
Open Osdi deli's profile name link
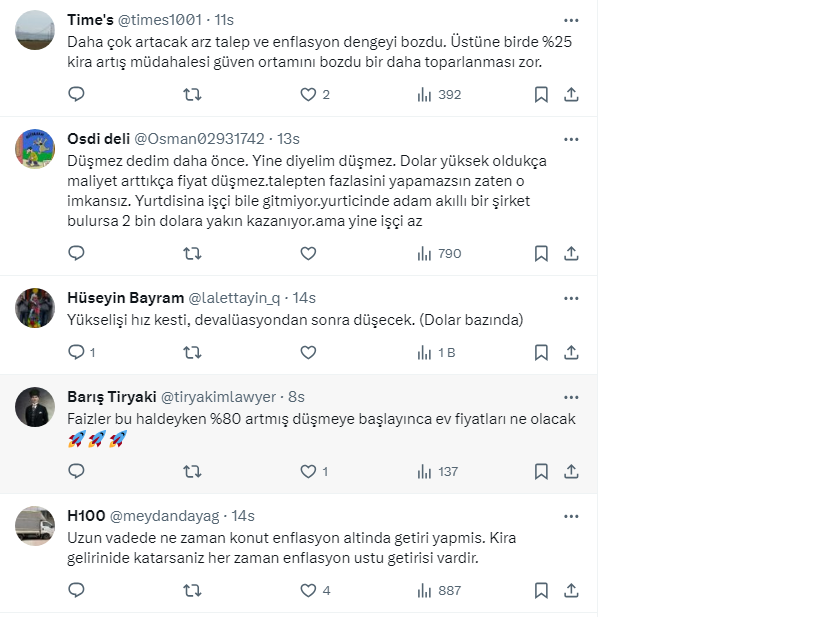(98, 138)
